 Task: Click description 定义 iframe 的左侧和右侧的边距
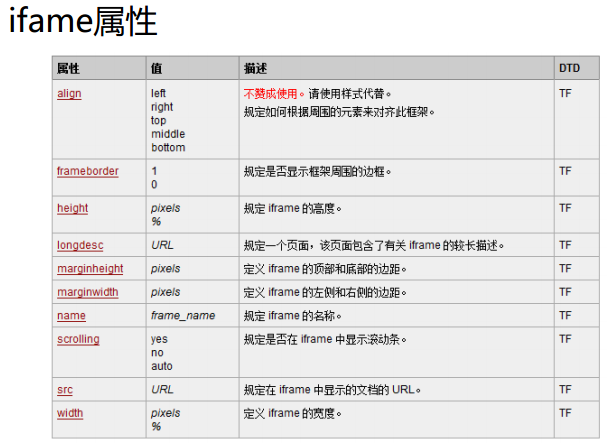pos(325,292)
